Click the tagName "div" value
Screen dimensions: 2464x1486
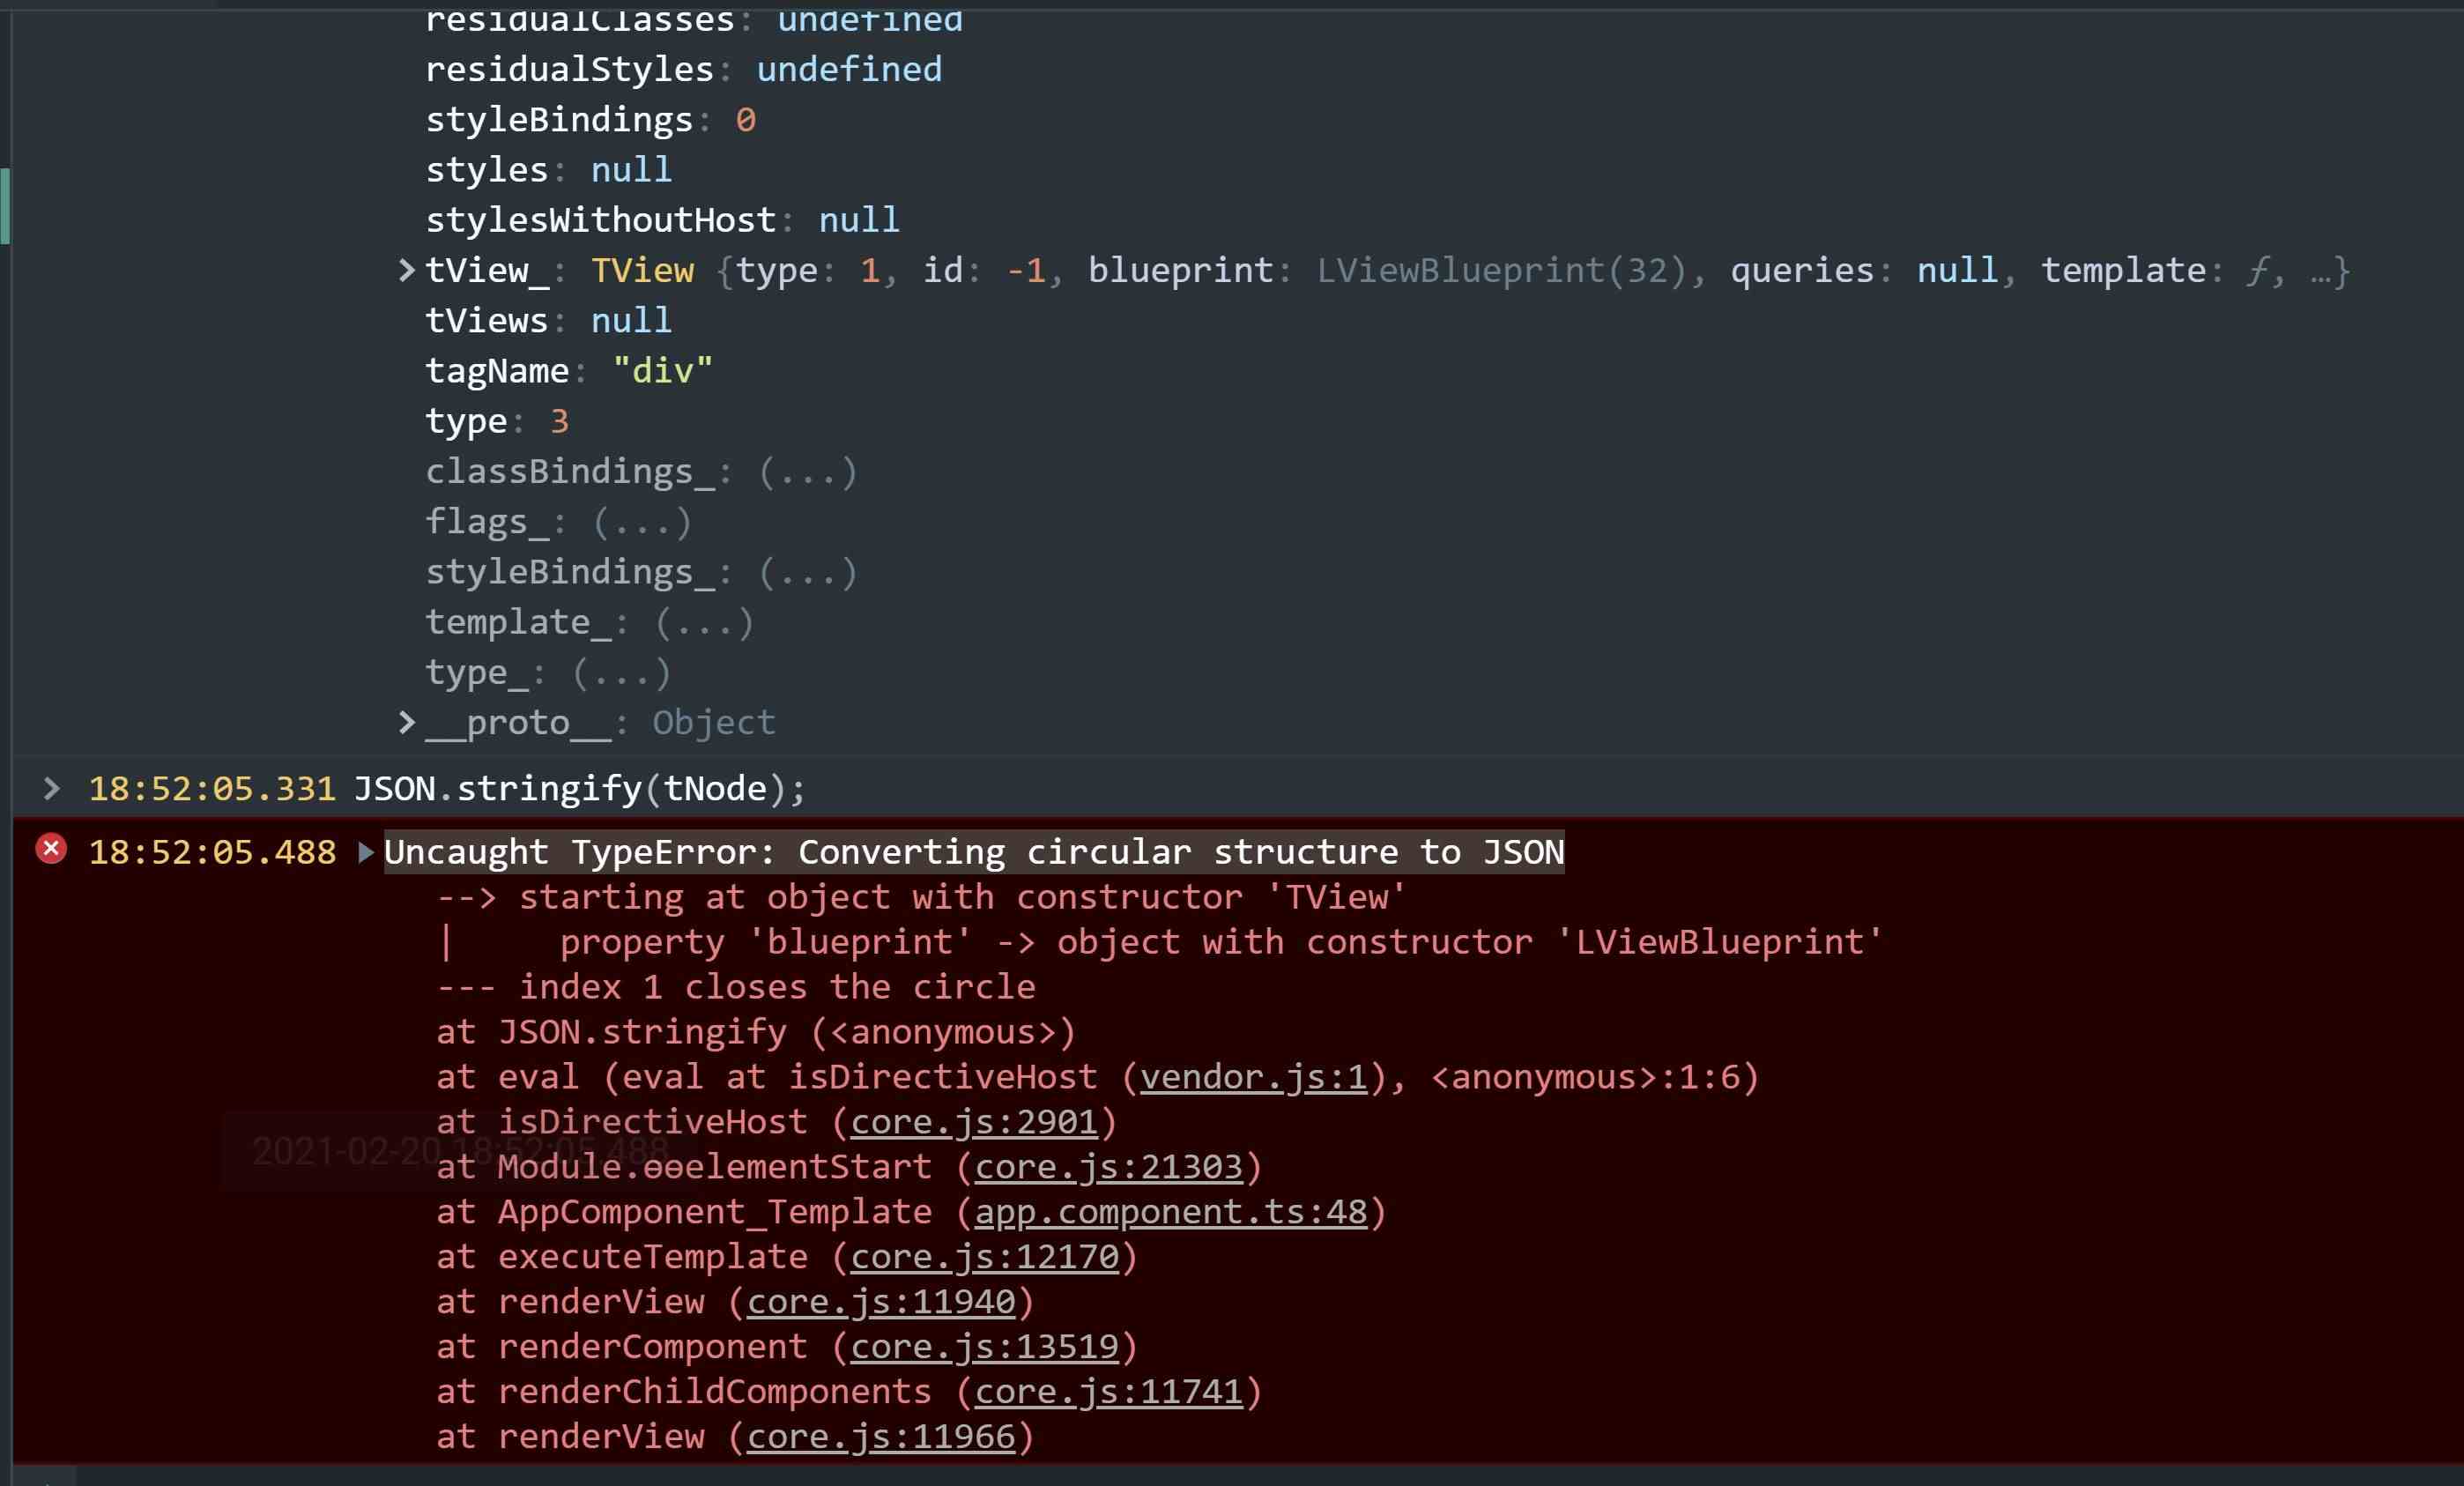tap(662, 371)
